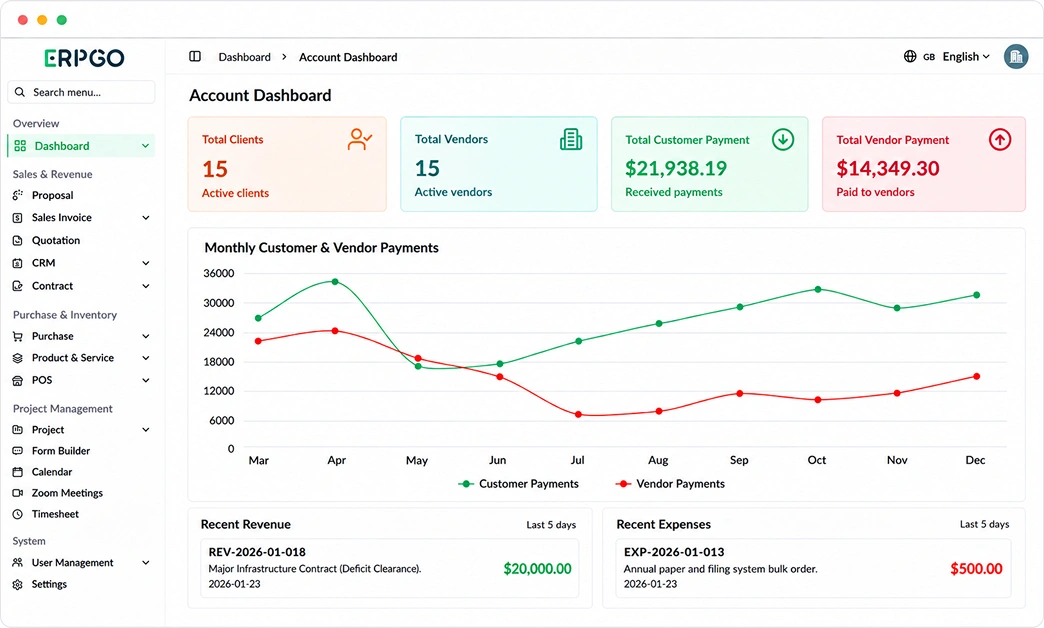Click the Customer Payment down-arrow icon
The width and height of the screenshot is (1044, 628).
click(783, 140)
